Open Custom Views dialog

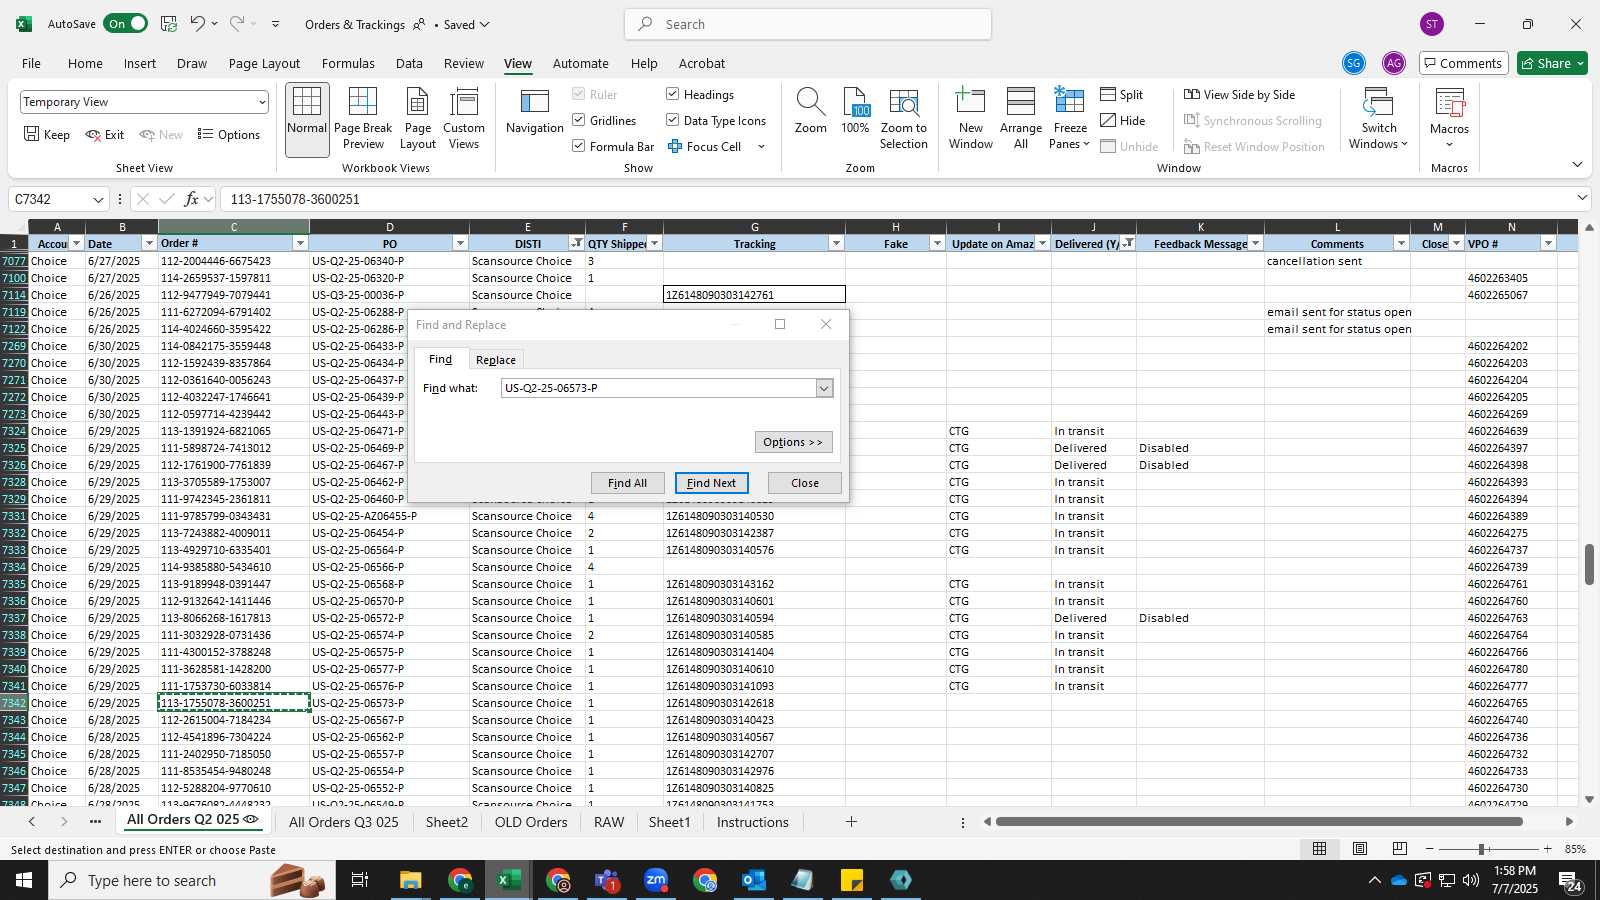click(464, 119)
